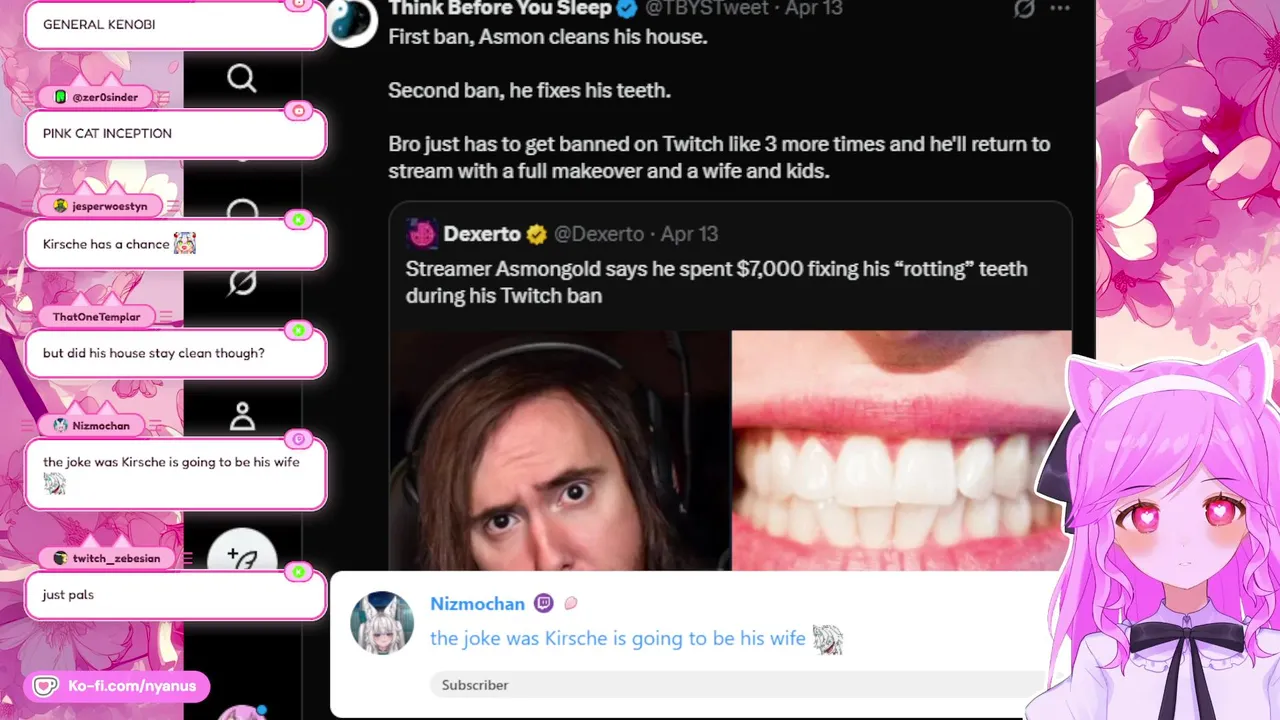Viewport: 1280px width, 720px height.
Task: Open the Asmongold face photo
Action: (560, 451)
